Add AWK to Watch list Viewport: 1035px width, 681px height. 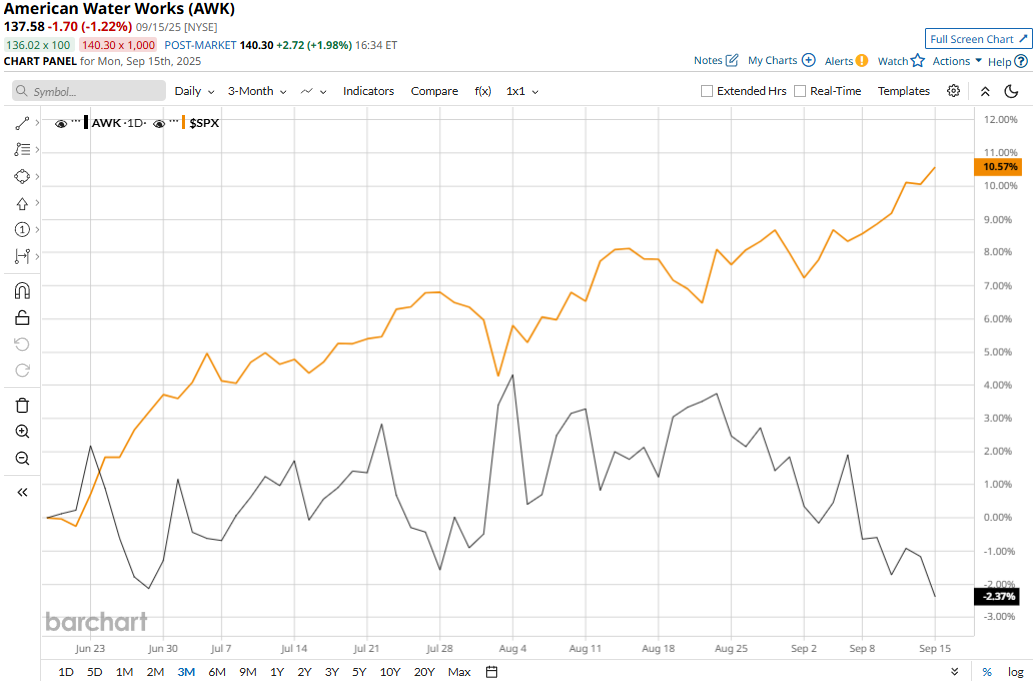(x=901, y=61)
